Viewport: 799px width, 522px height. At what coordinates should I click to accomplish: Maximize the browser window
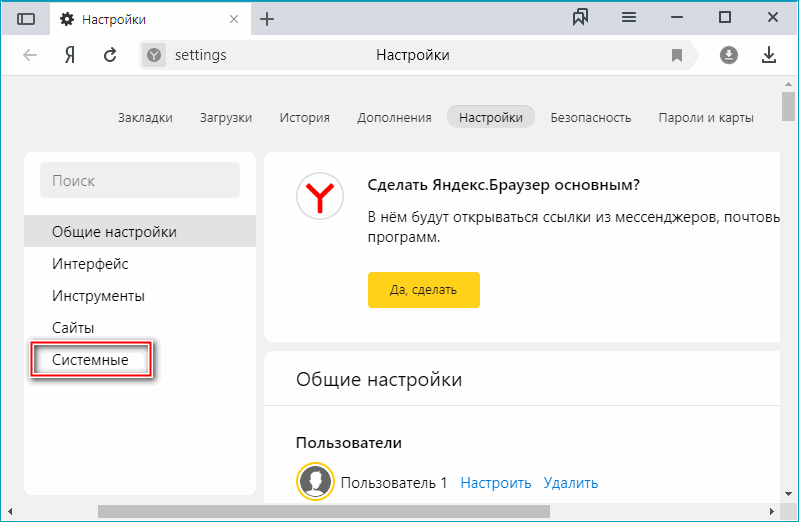(x=725, y=17)
